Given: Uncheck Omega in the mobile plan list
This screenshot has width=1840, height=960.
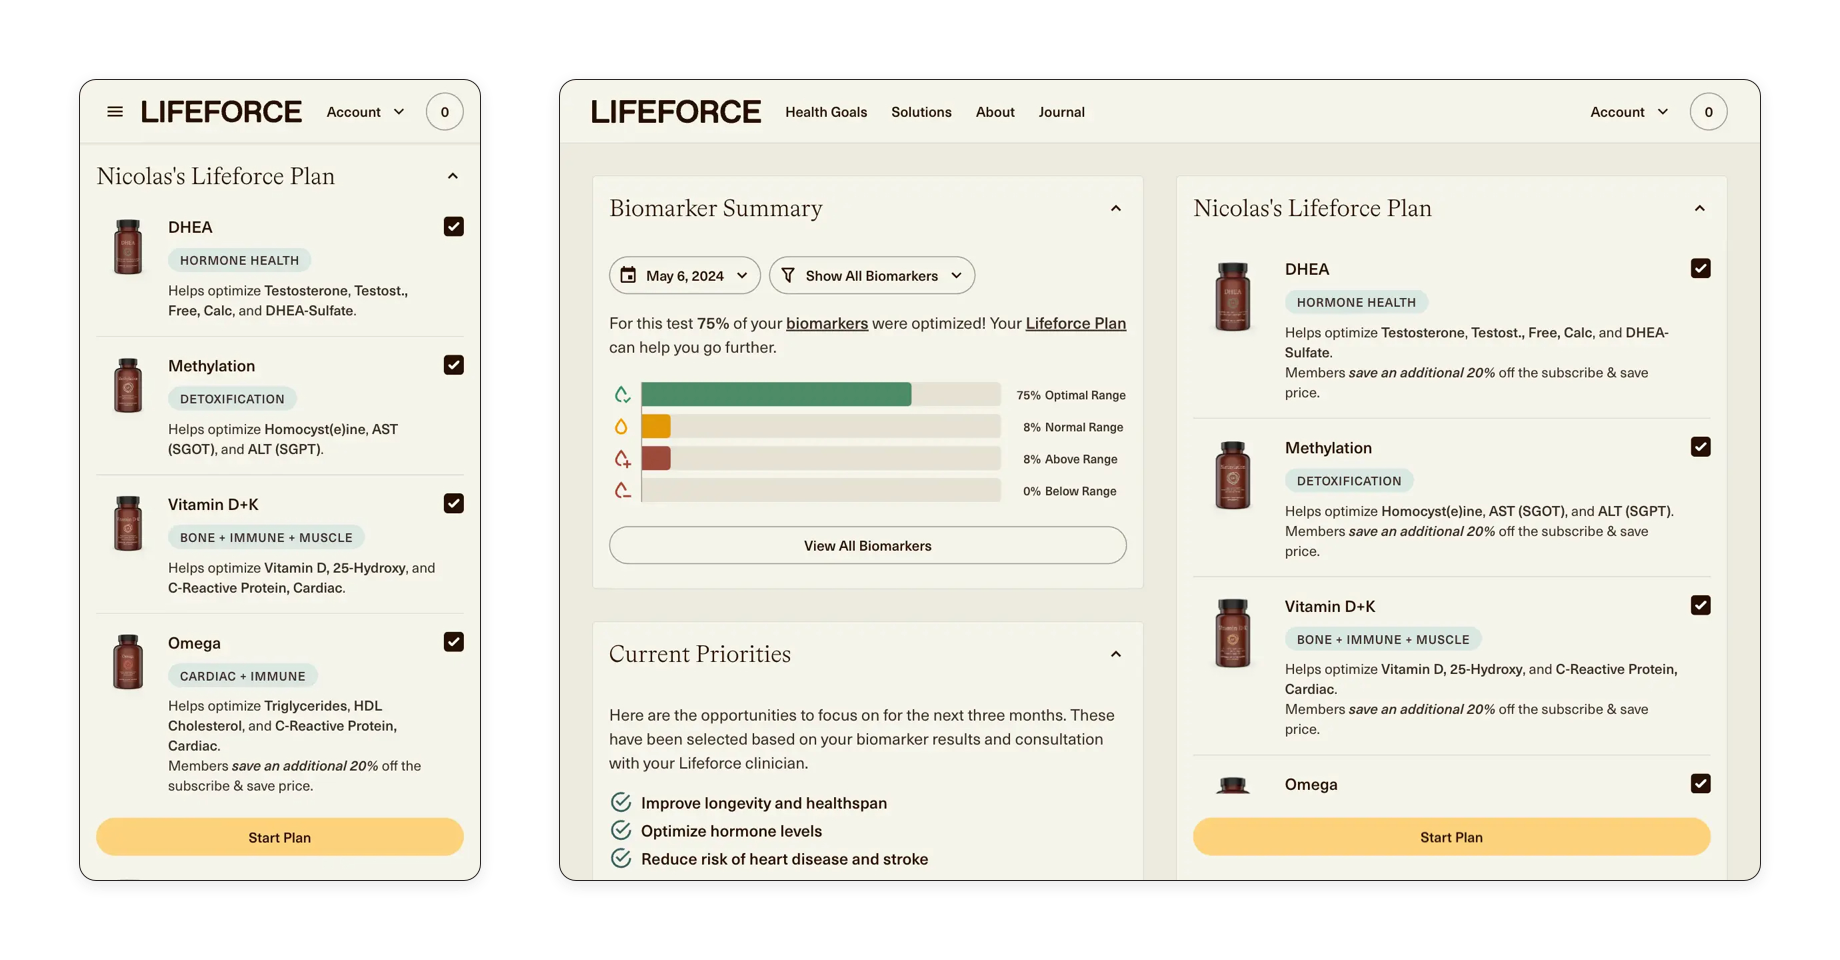Looking at the screenshot, I should 454,642.
